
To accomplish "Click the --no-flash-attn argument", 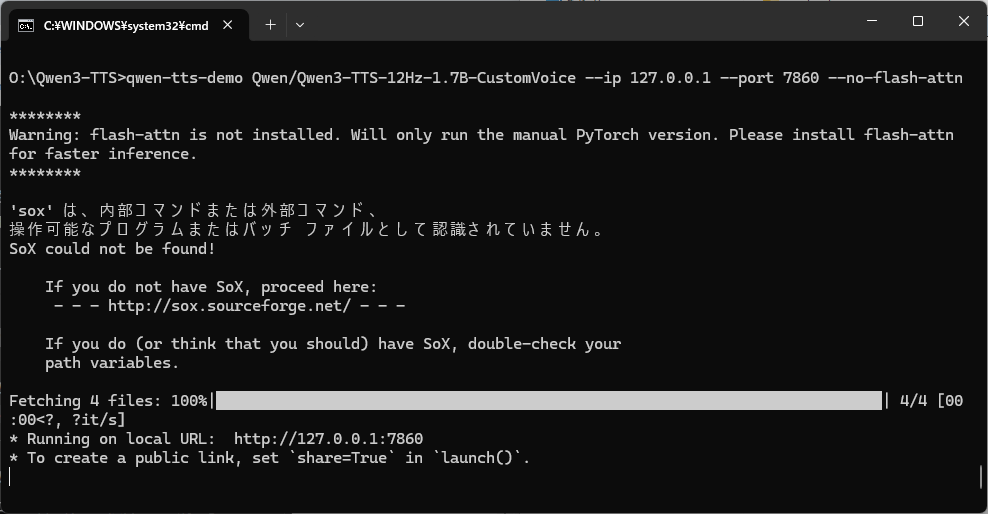I will click(x=895, y=78).
